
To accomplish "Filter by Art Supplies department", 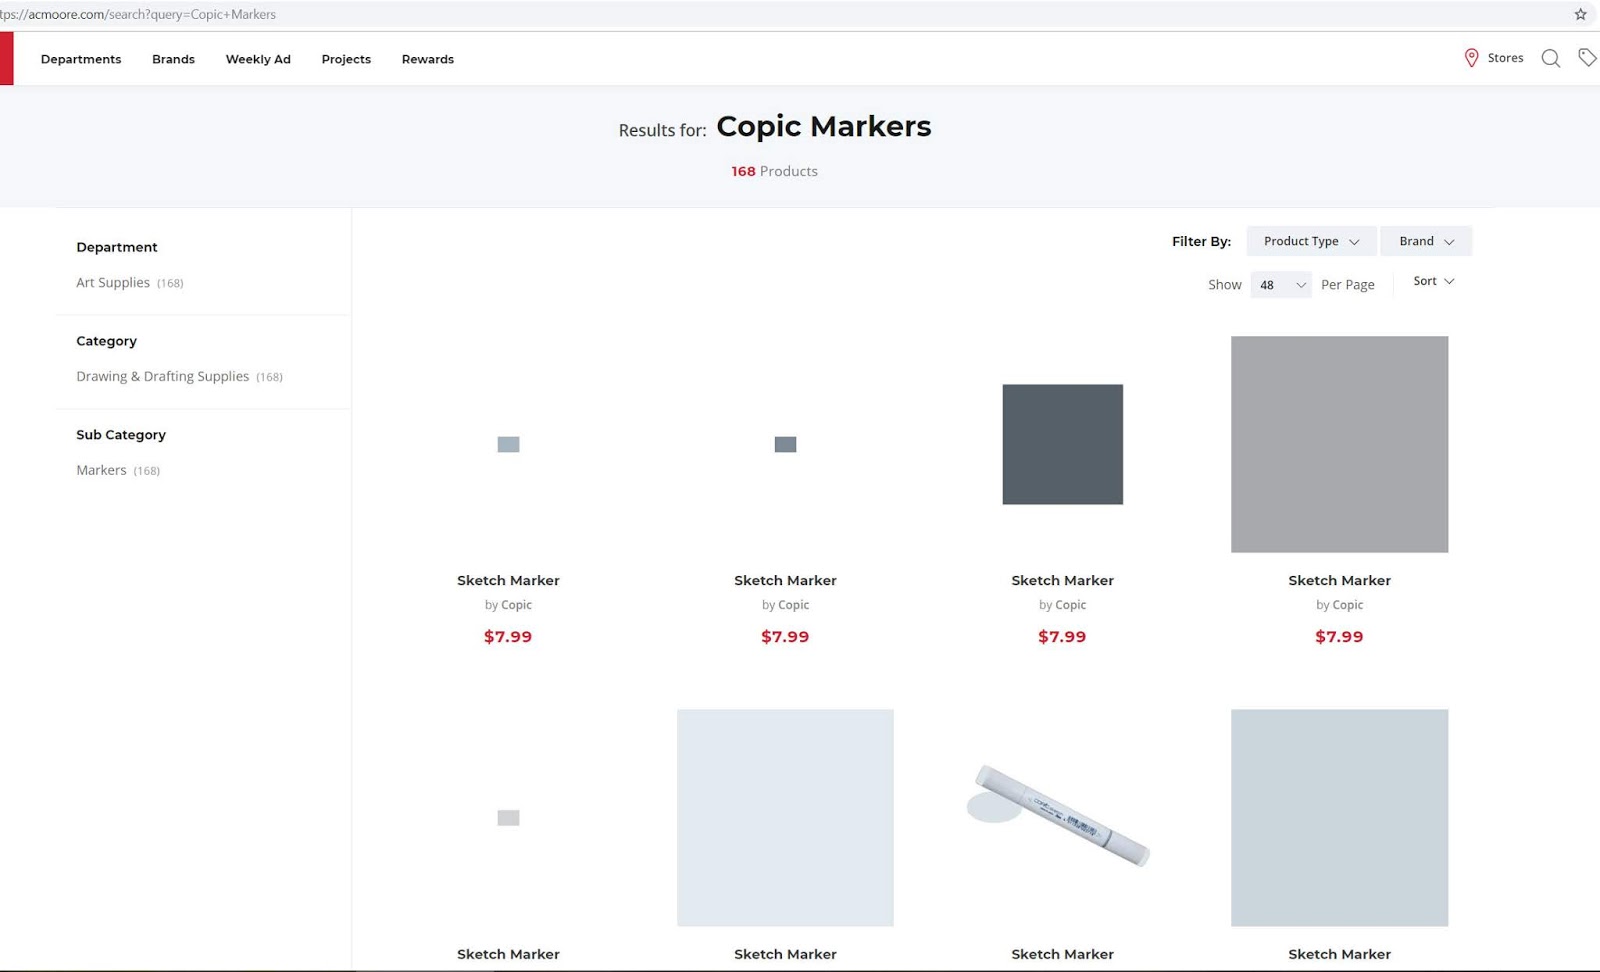I will (x=129, y=283).
